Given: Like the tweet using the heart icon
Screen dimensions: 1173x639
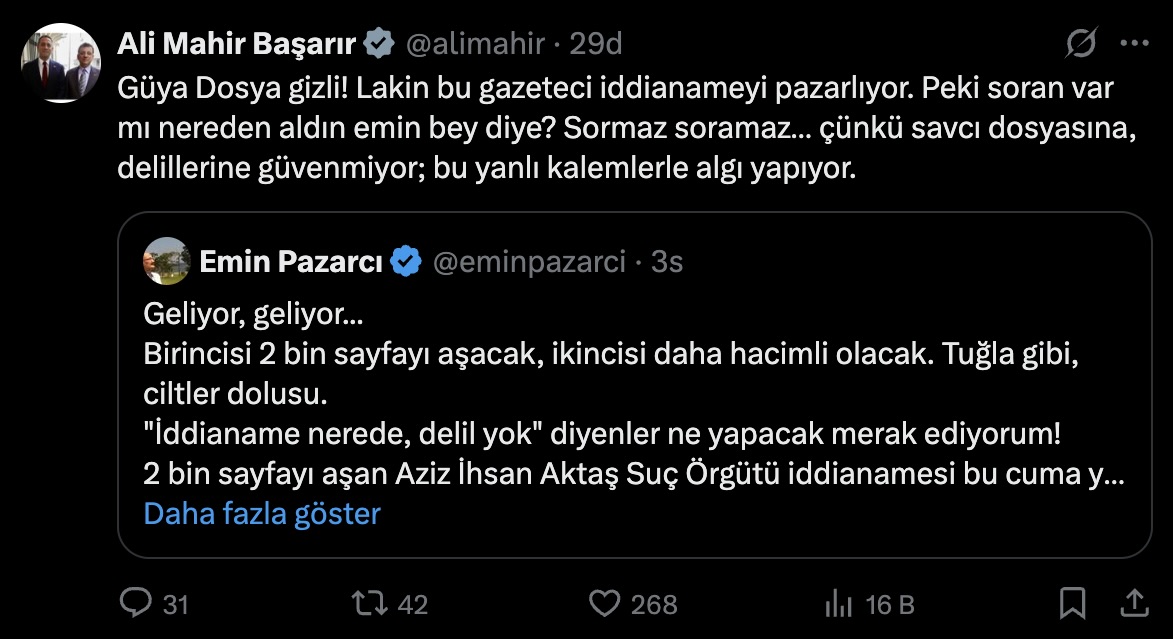Looking at the screenshot, I should [x=603, y=603].
